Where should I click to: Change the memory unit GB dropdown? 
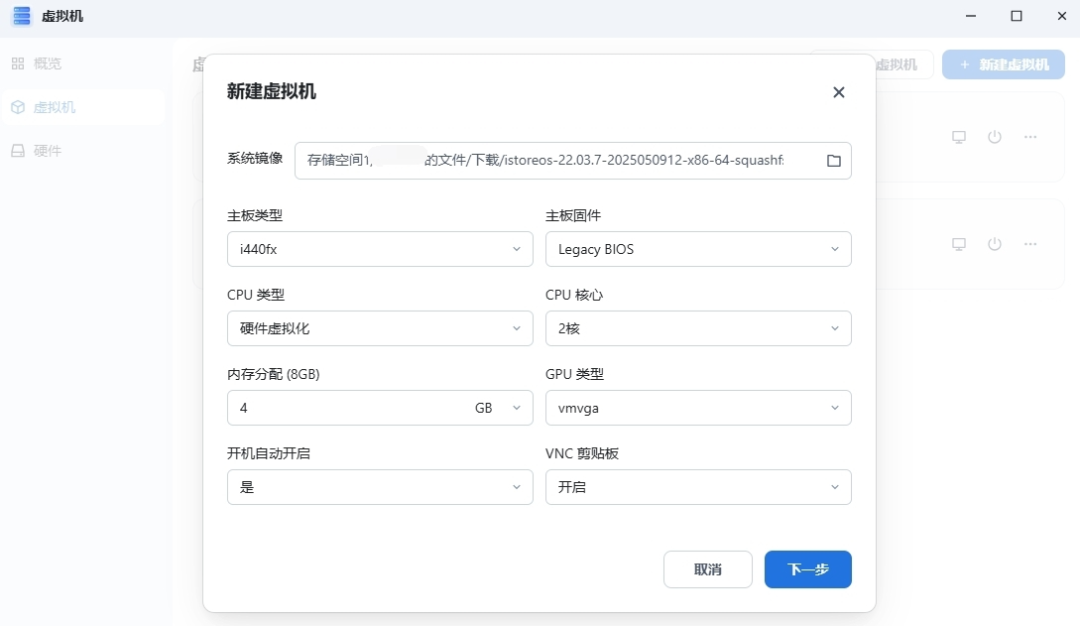(497, 408)
